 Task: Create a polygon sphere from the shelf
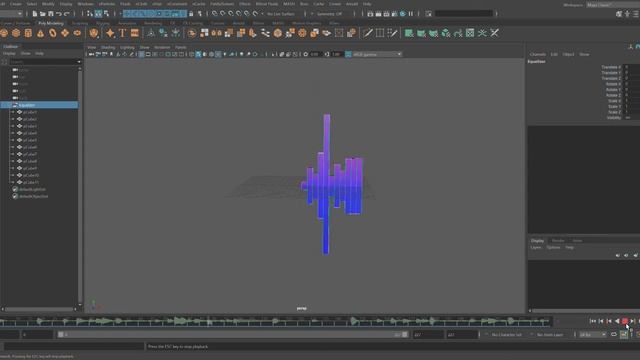click(4, 33)
